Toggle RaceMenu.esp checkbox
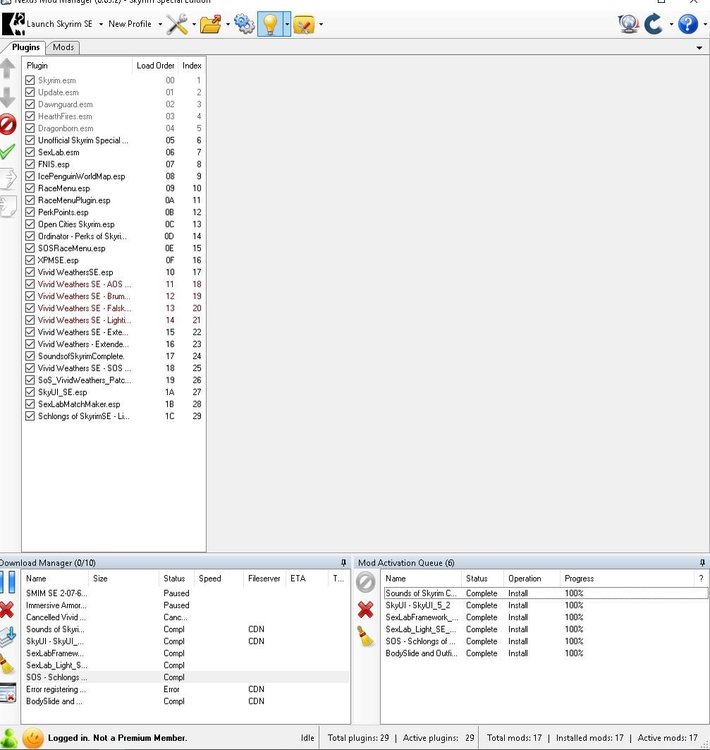The image size is (710, 750). click(x=30, y=188)
